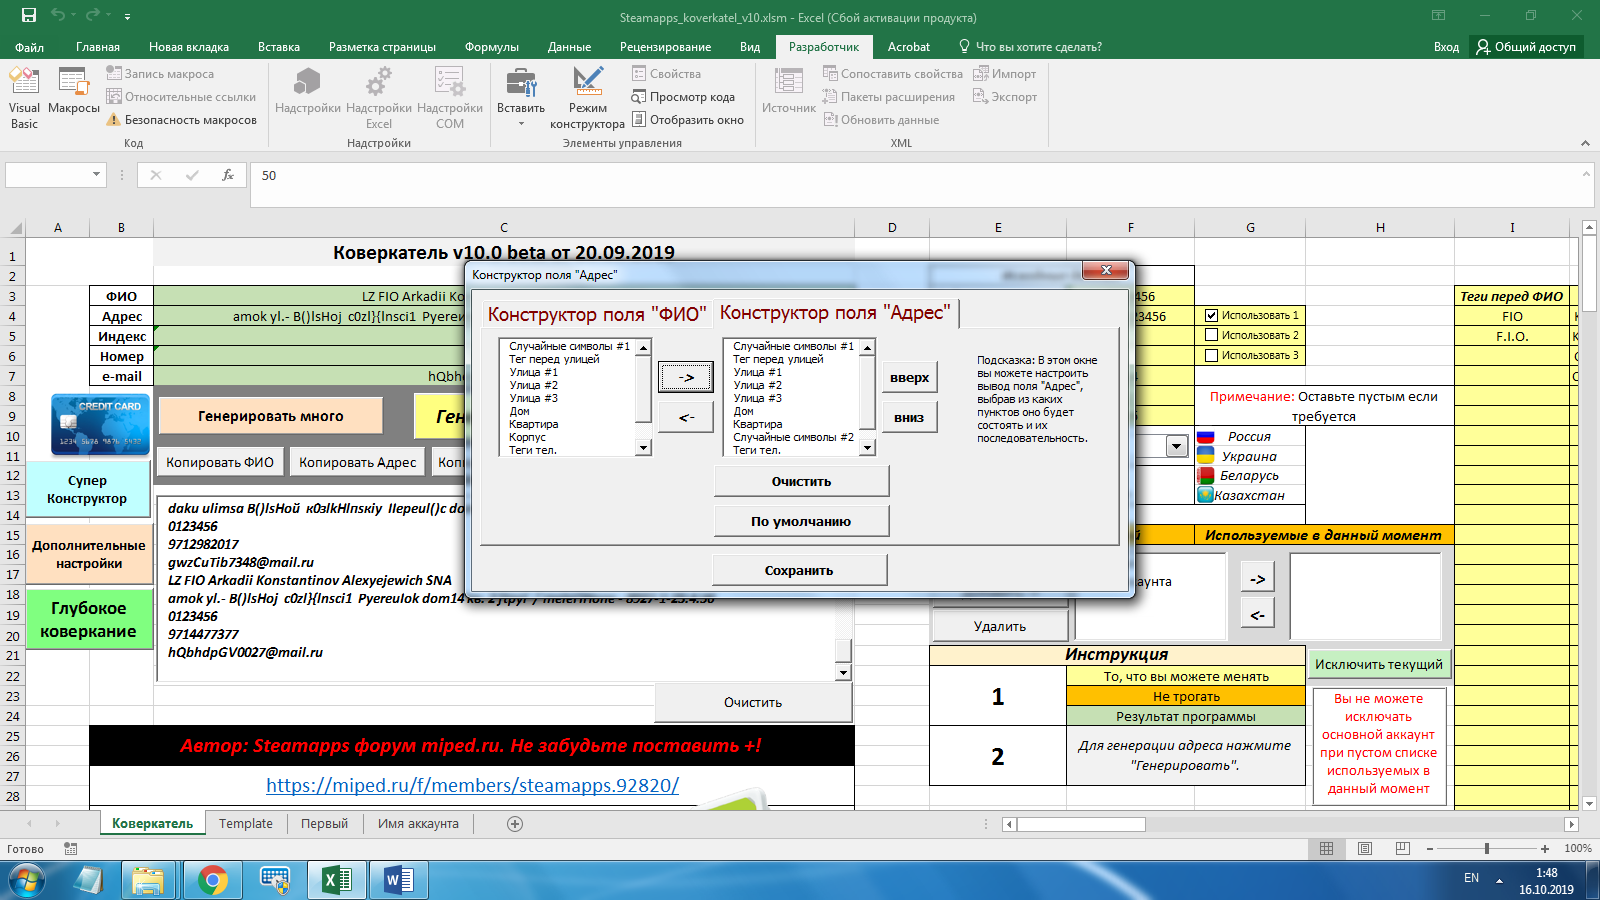Image resolution: width=1600 pixels, height=900 pixels.
Task: Click По умолчанию in the dialog
Action: 801,521
